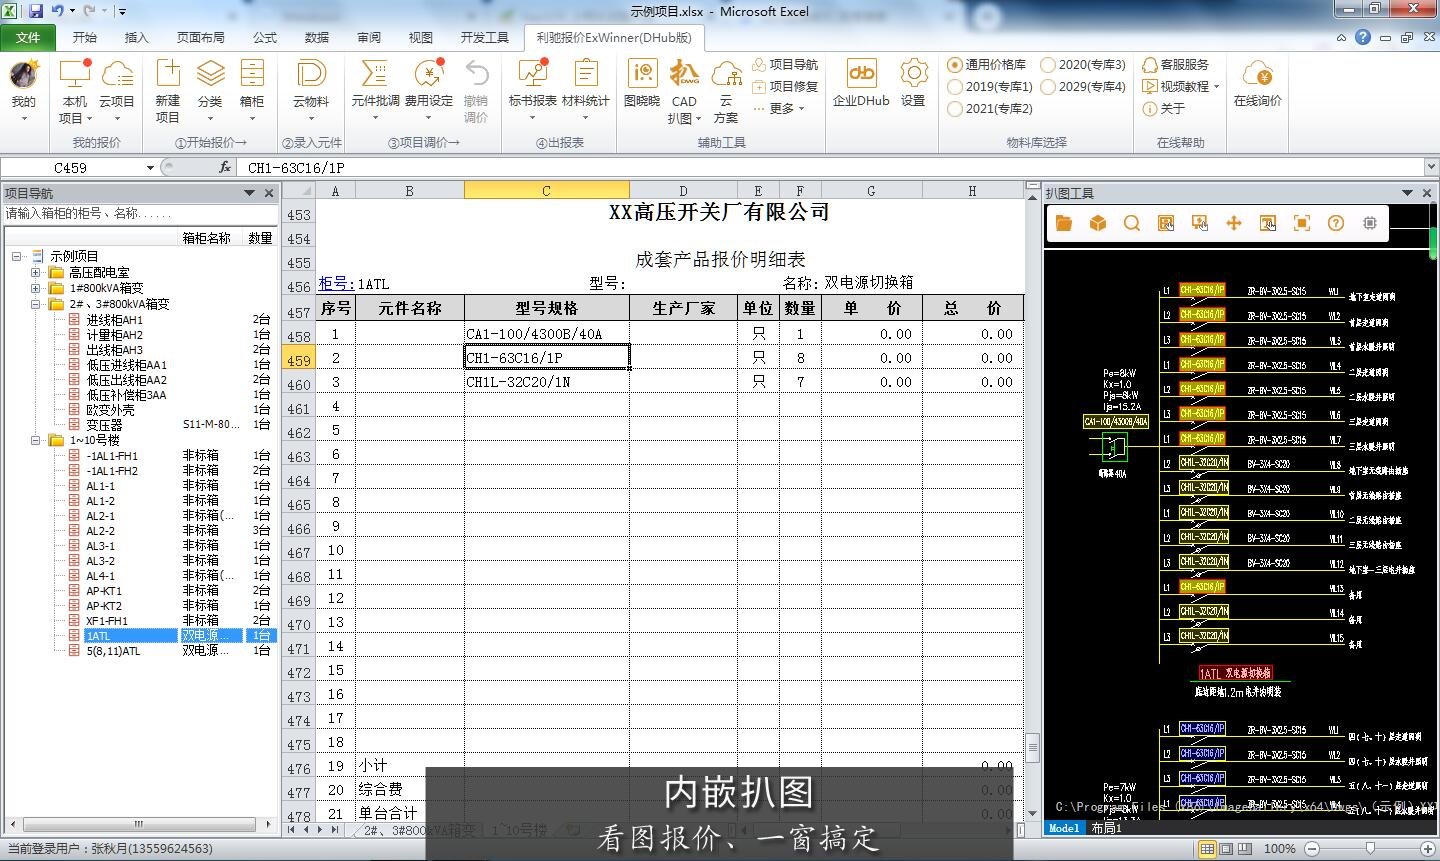Select the pan cross-arrows tool in 扒图工具
Viewport: 1440px width, 861px height.
[1234, 223]
